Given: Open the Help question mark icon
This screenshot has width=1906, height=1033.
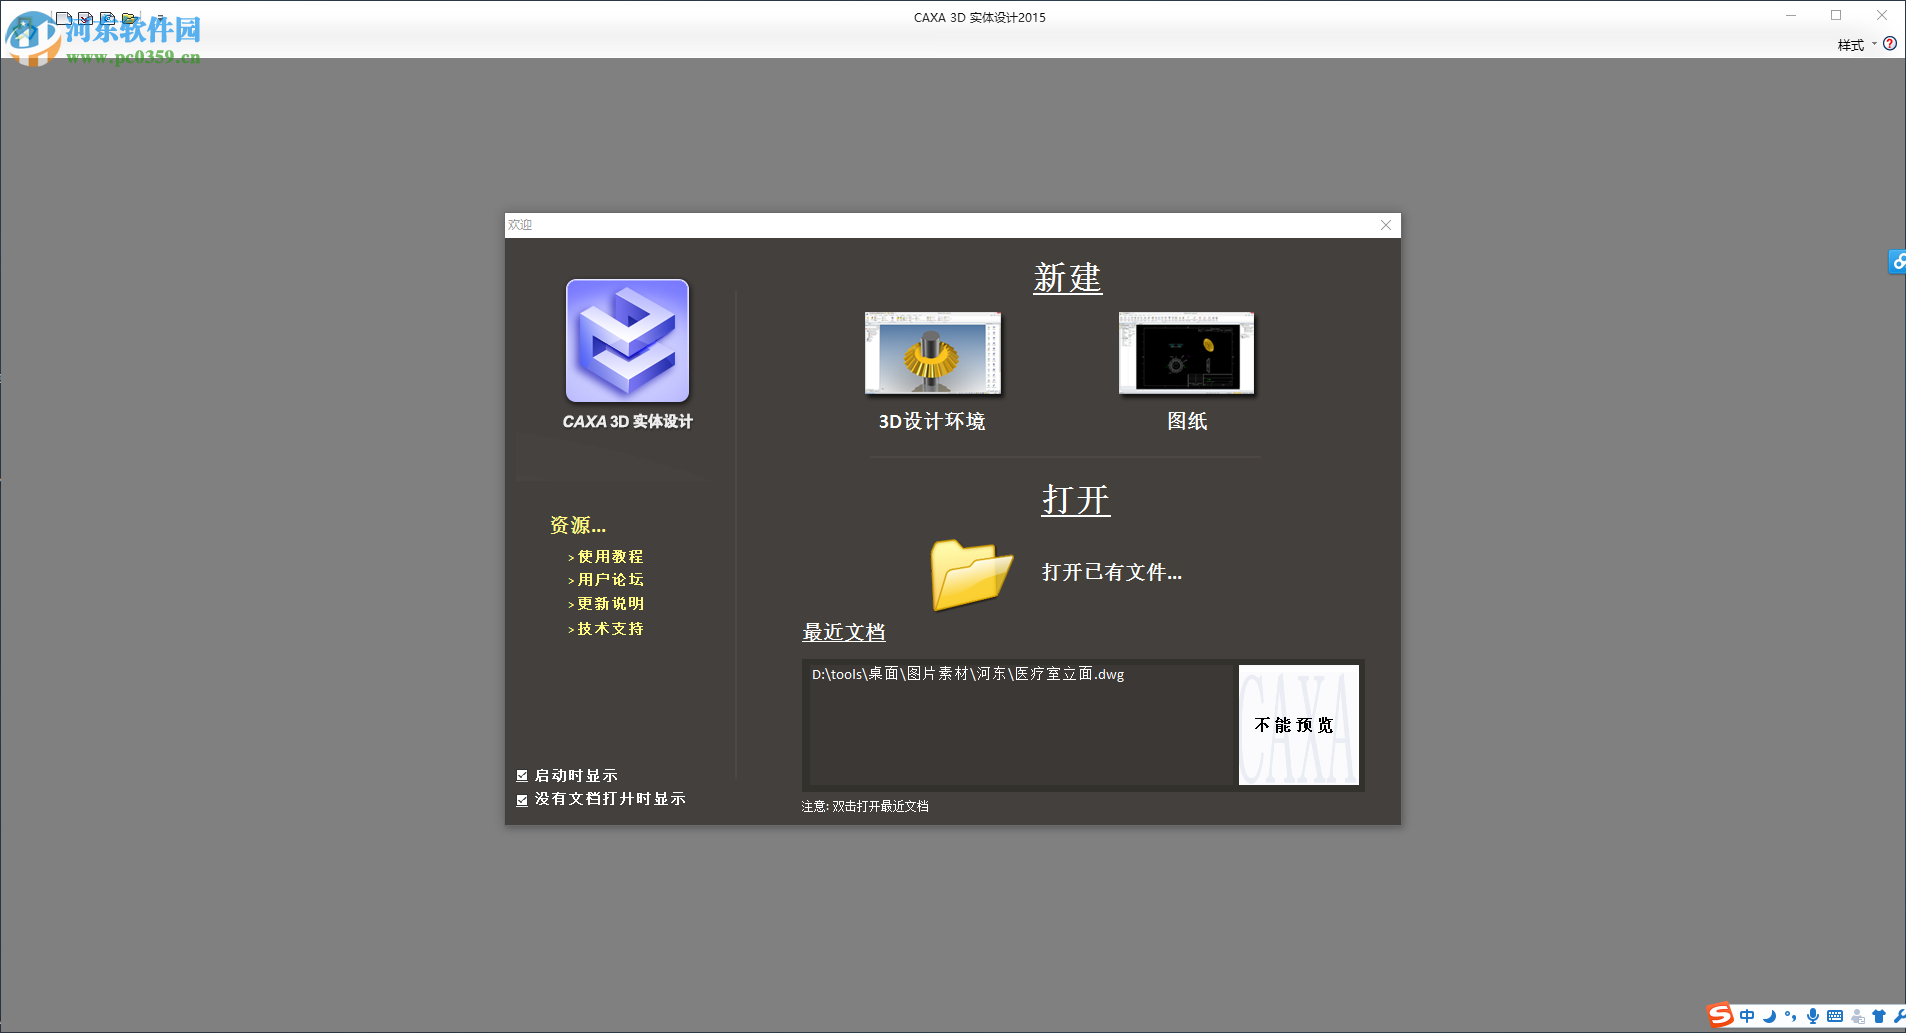Looking at the screenshot, I should (1890, 44).
